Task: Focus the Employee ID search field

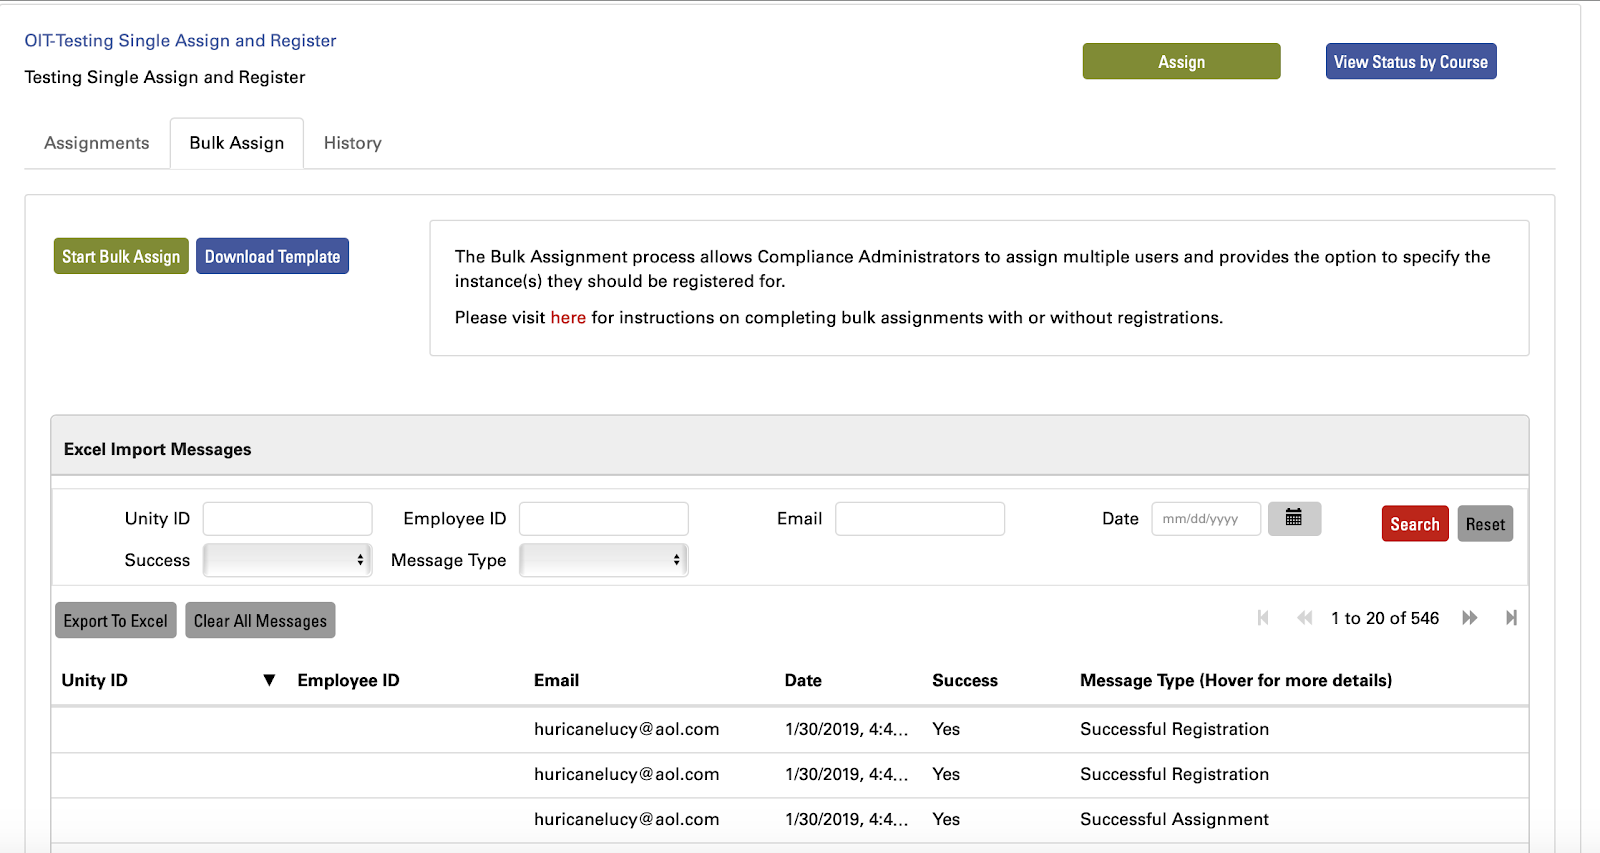Action: click(604, 519)
